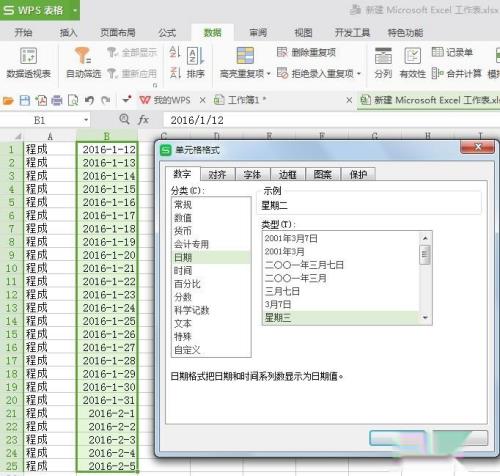This screenshot has height=476, width=500.
Task: Select 时间 in category list
Action: click(x=211, y=270)
